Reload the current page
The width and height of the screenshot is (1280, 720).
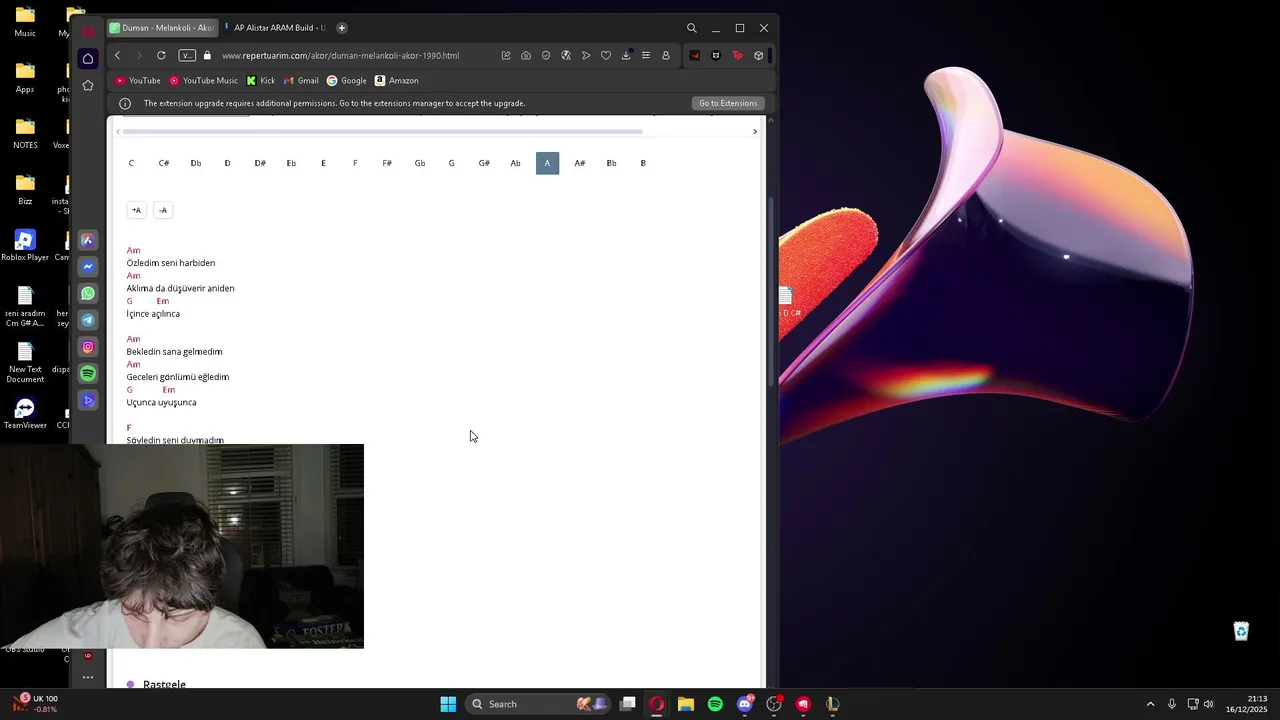(161, 55)
